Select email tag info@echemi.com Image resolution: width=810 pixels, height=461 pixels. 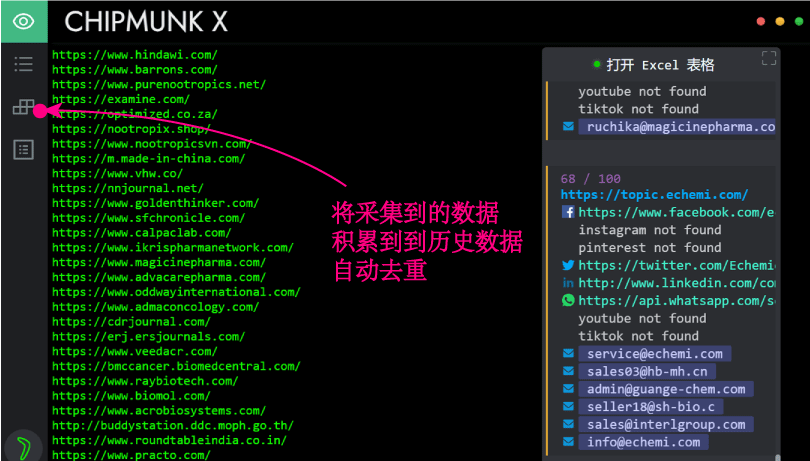pyautogui.click(x=643, y=442)
